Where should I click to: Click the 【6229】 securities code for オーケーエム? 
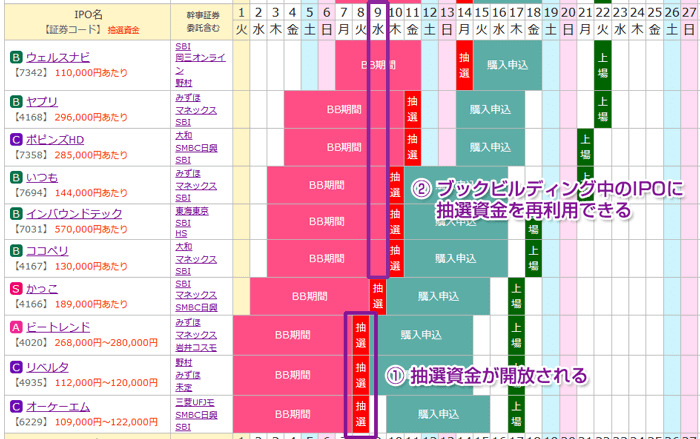coord(31,422)
